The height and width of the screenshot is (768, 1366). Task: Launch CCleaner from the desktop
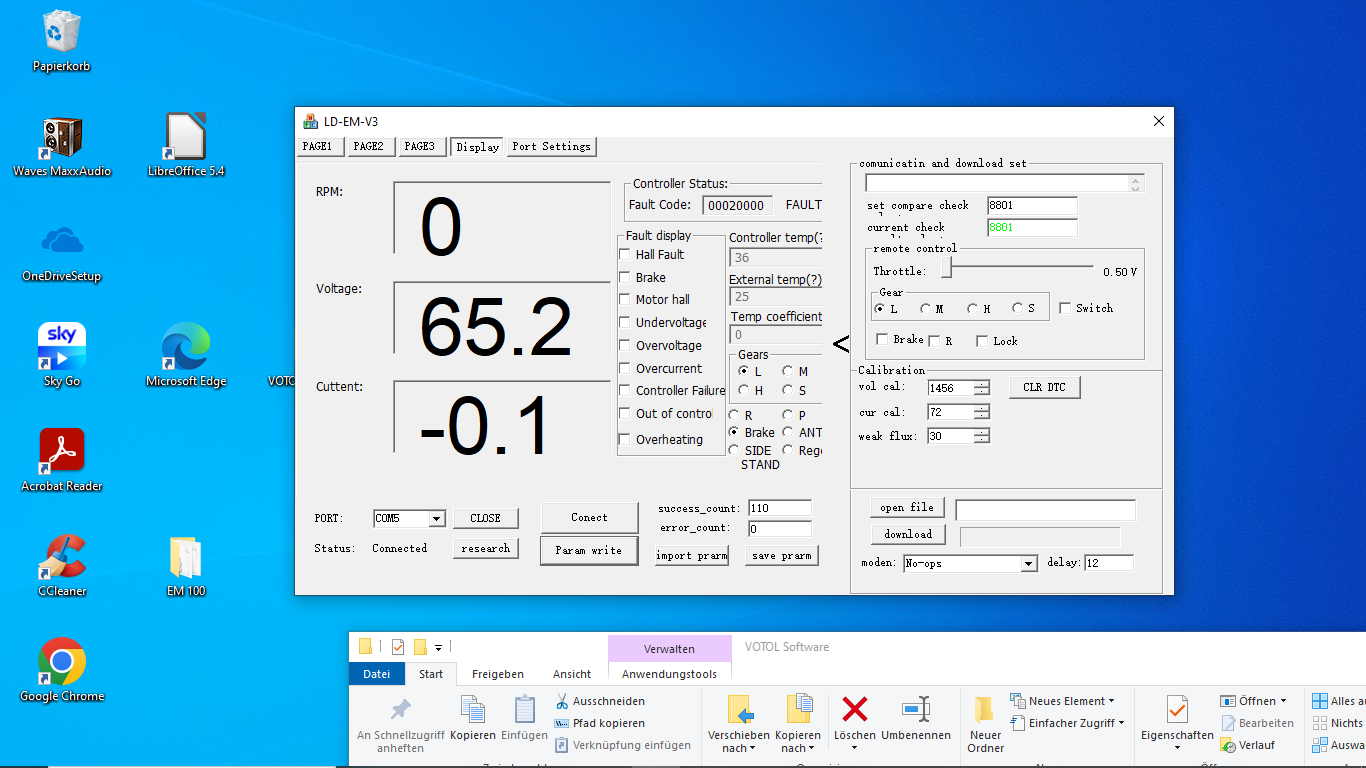click(x=62, y=557)
